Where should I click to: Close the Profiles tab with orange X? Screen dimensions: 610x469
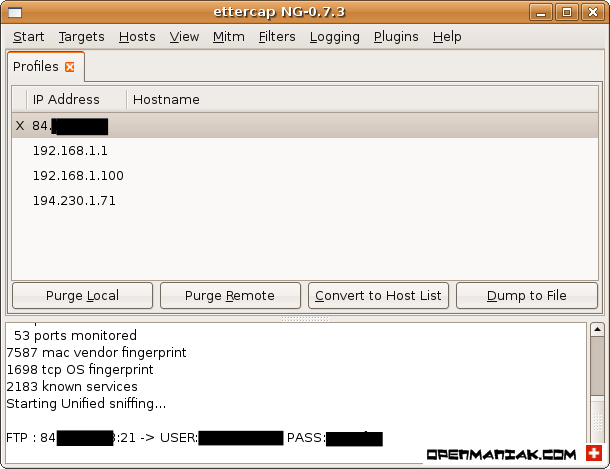[x=70, y=67]
